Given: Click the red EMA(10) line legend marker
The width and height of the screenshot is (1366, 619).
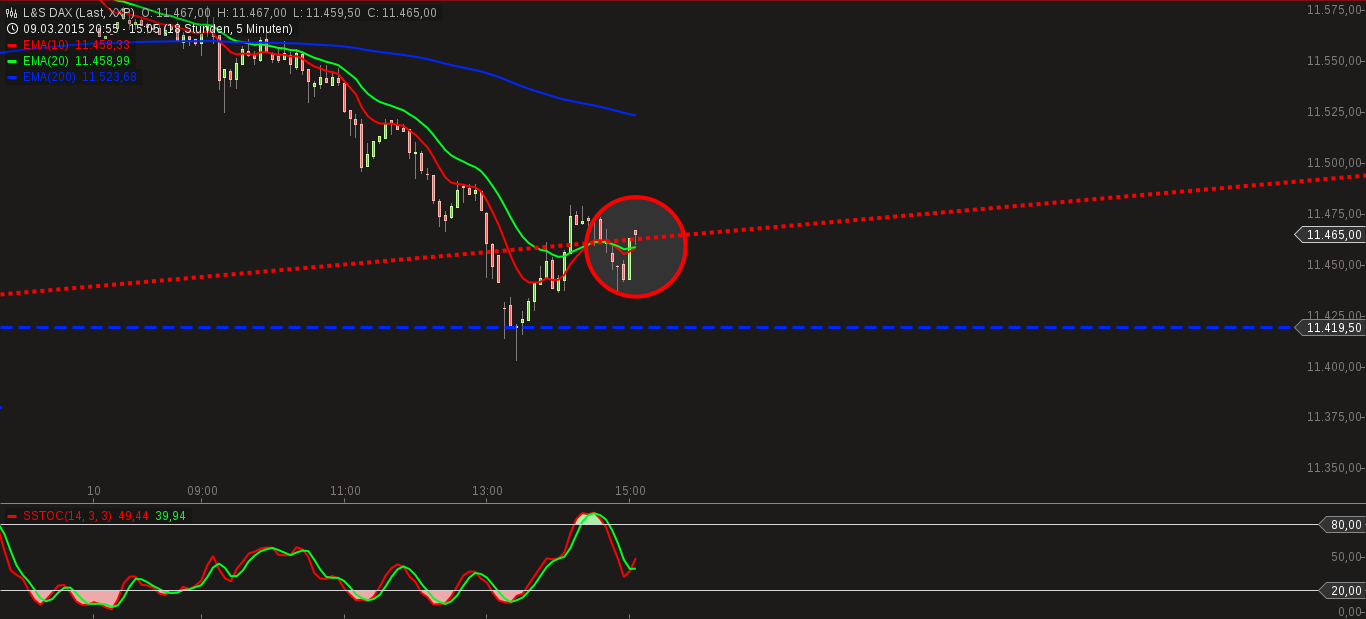Looking at the screenshot, I should click(11, 45).
